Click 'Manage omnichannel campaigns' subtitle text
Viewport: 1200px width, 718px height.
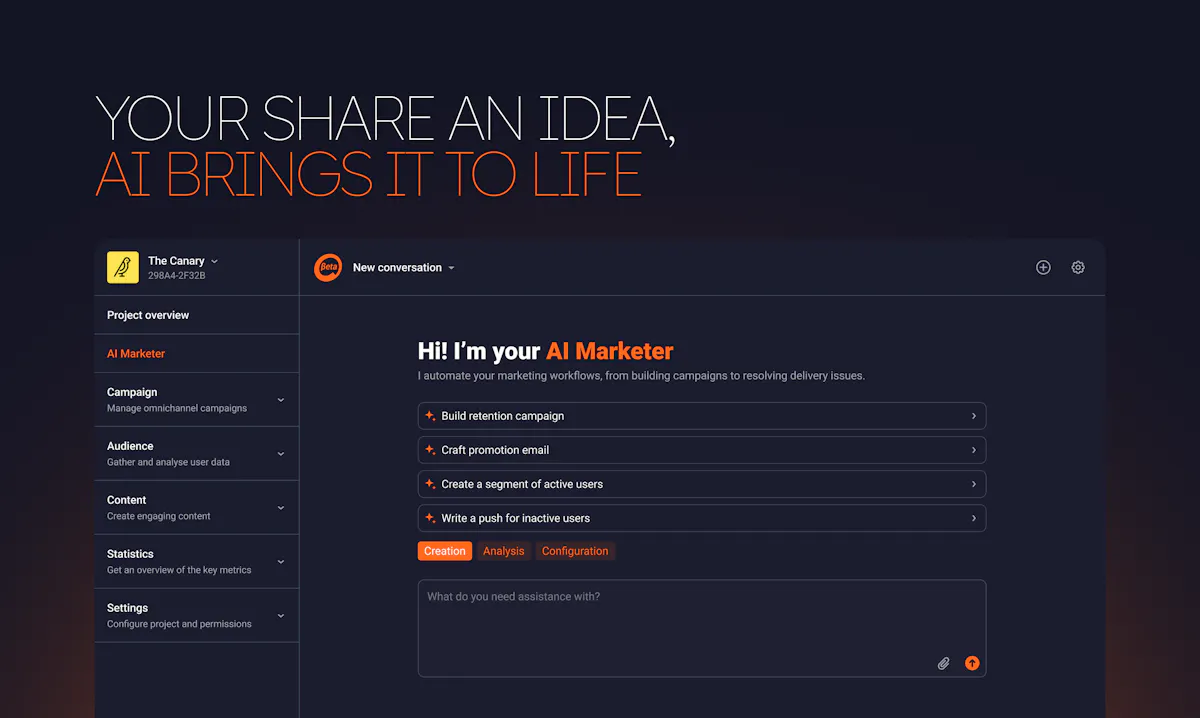point(177,408)
